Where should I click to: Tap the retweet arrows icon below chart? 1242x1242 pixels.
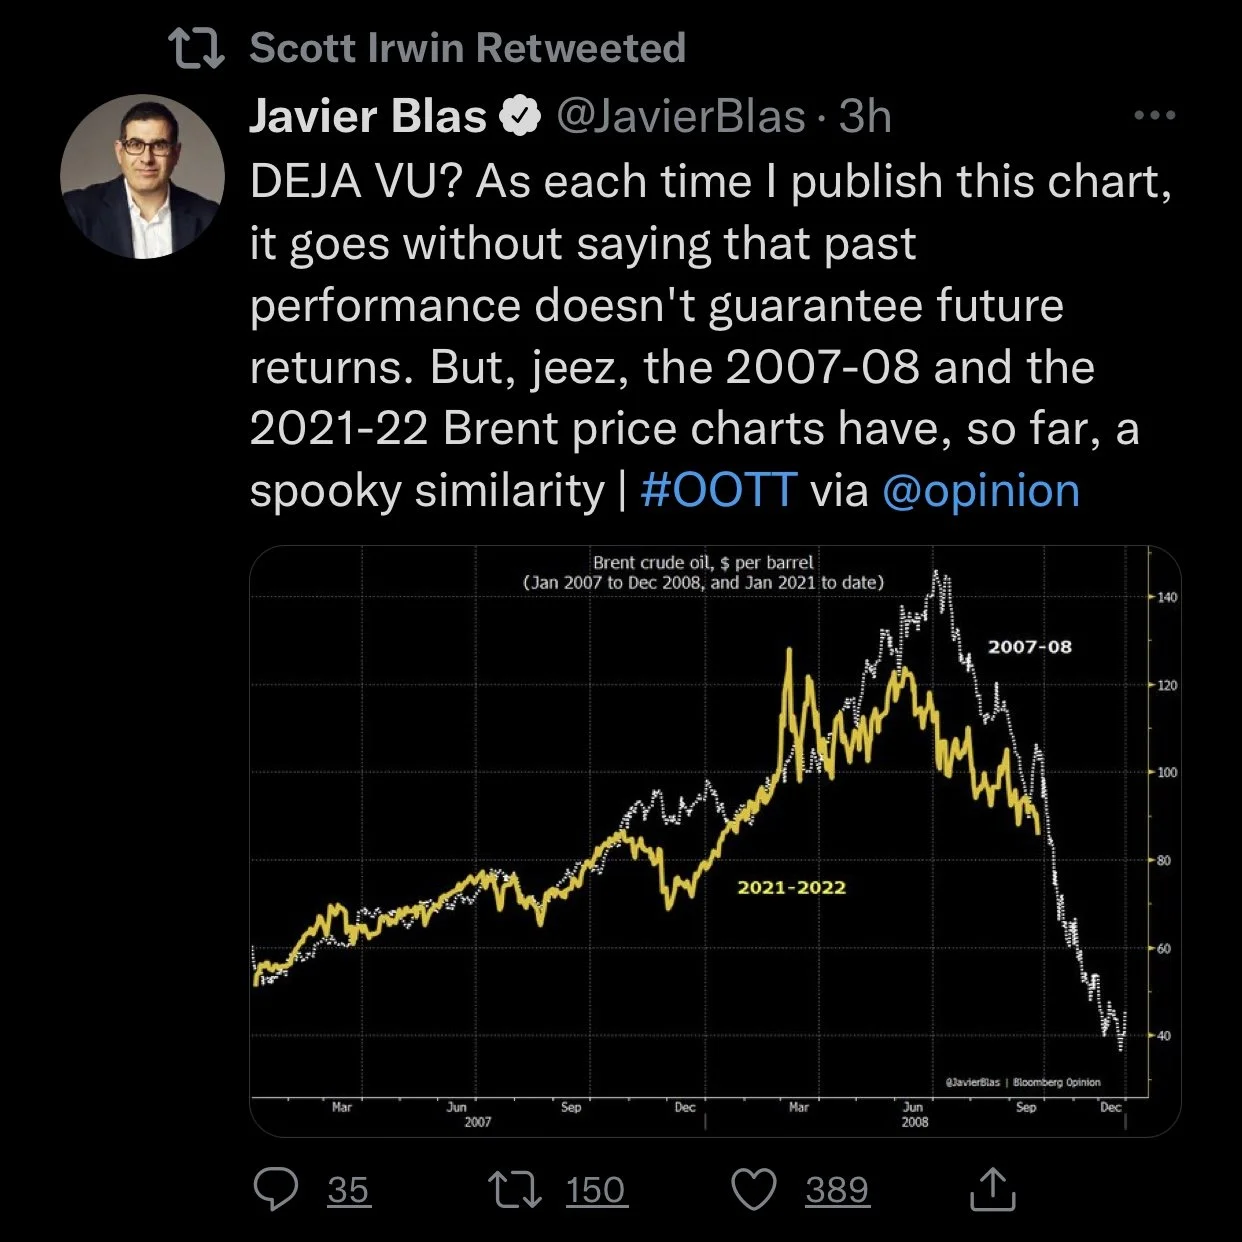[515, 1190]
